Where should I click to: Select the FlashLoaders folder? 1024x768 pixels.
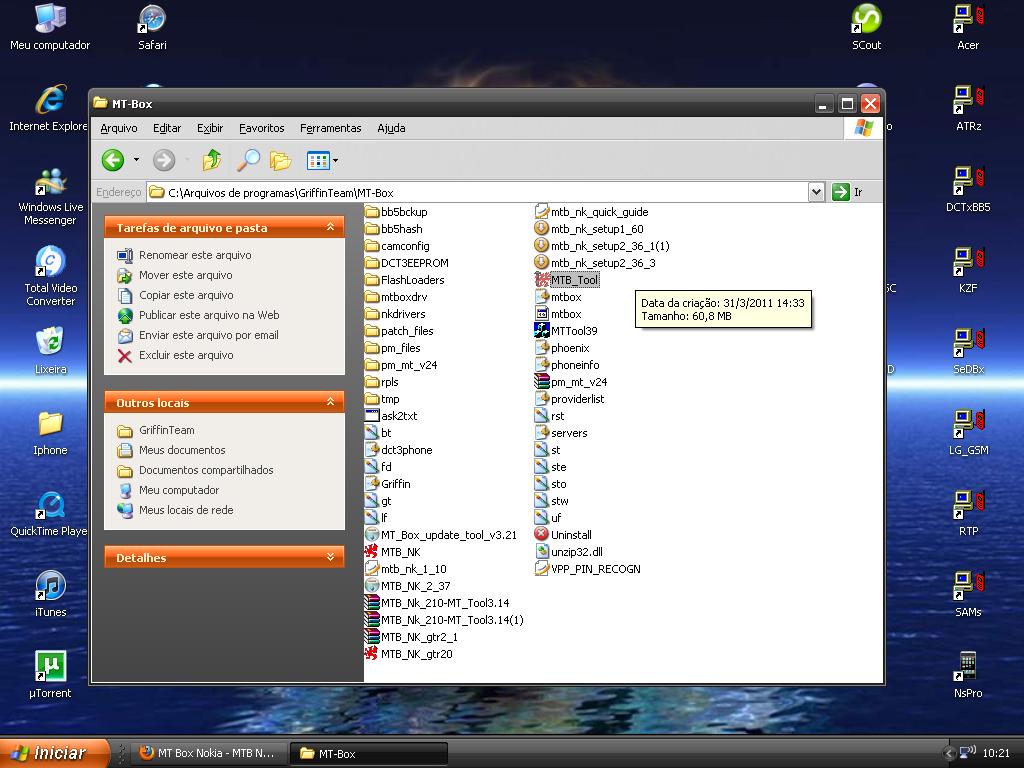coord(404,280)
